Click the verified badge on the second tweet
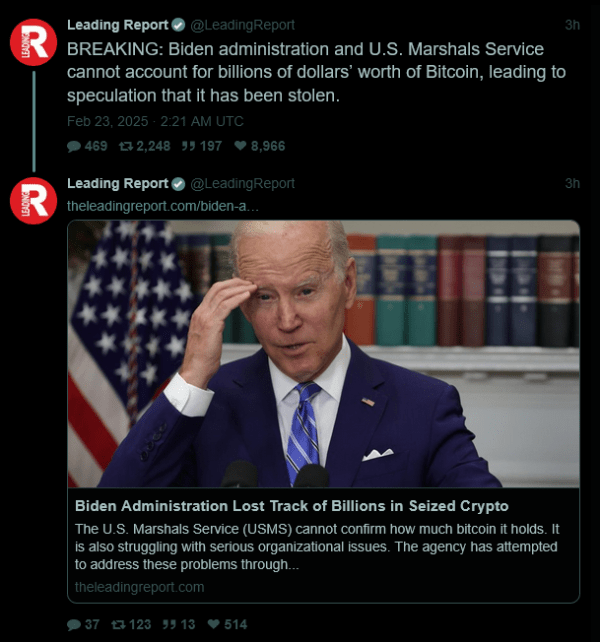 pos(178,184)
